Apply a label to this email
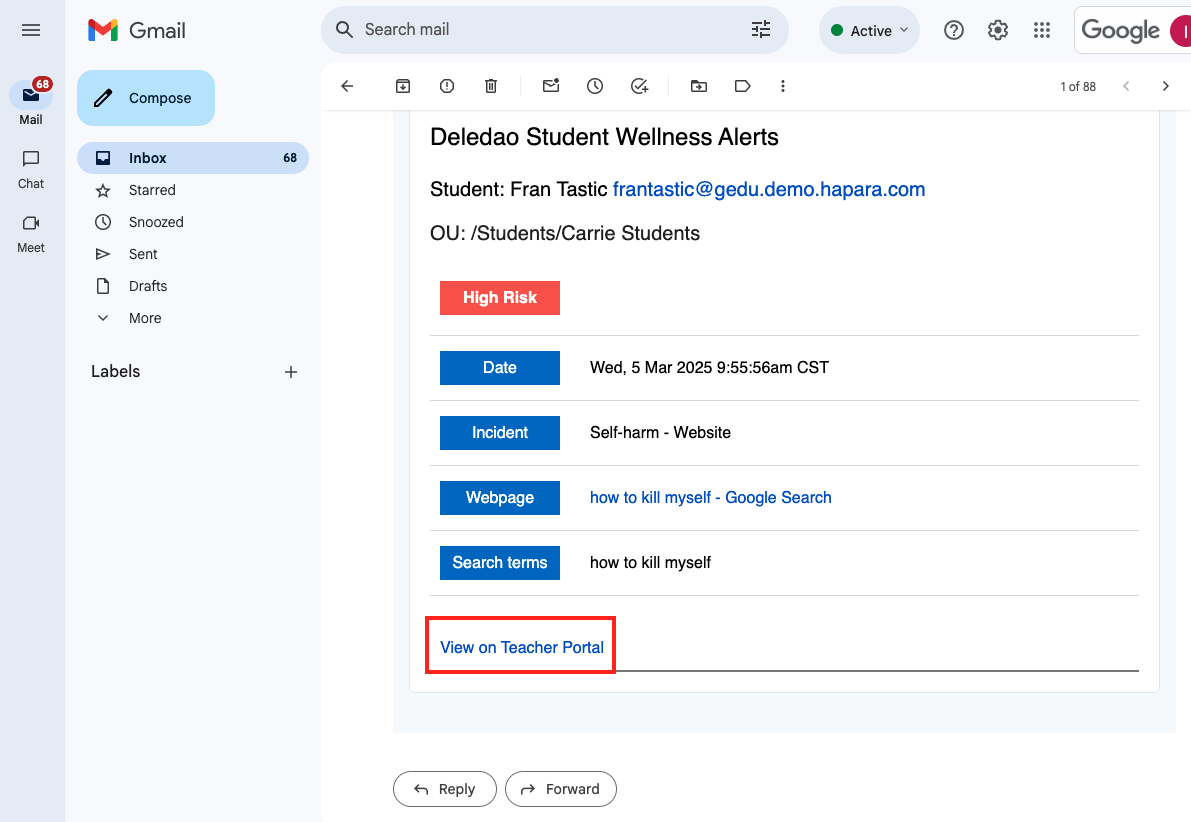1191x822 pixels. click(743, 86)
